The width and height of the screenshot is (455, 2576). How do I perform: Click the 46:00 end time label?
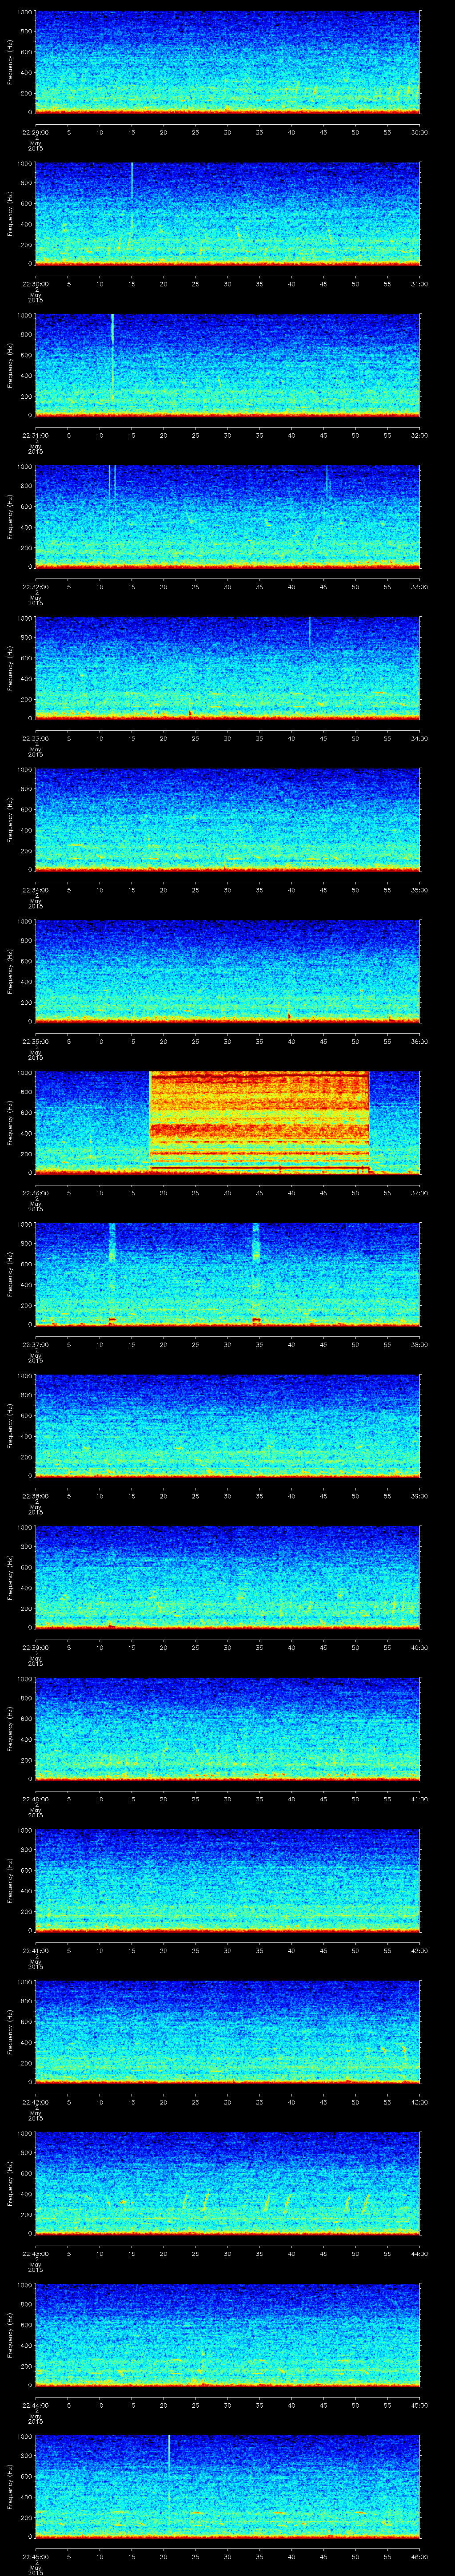(x=420, y=2557)
